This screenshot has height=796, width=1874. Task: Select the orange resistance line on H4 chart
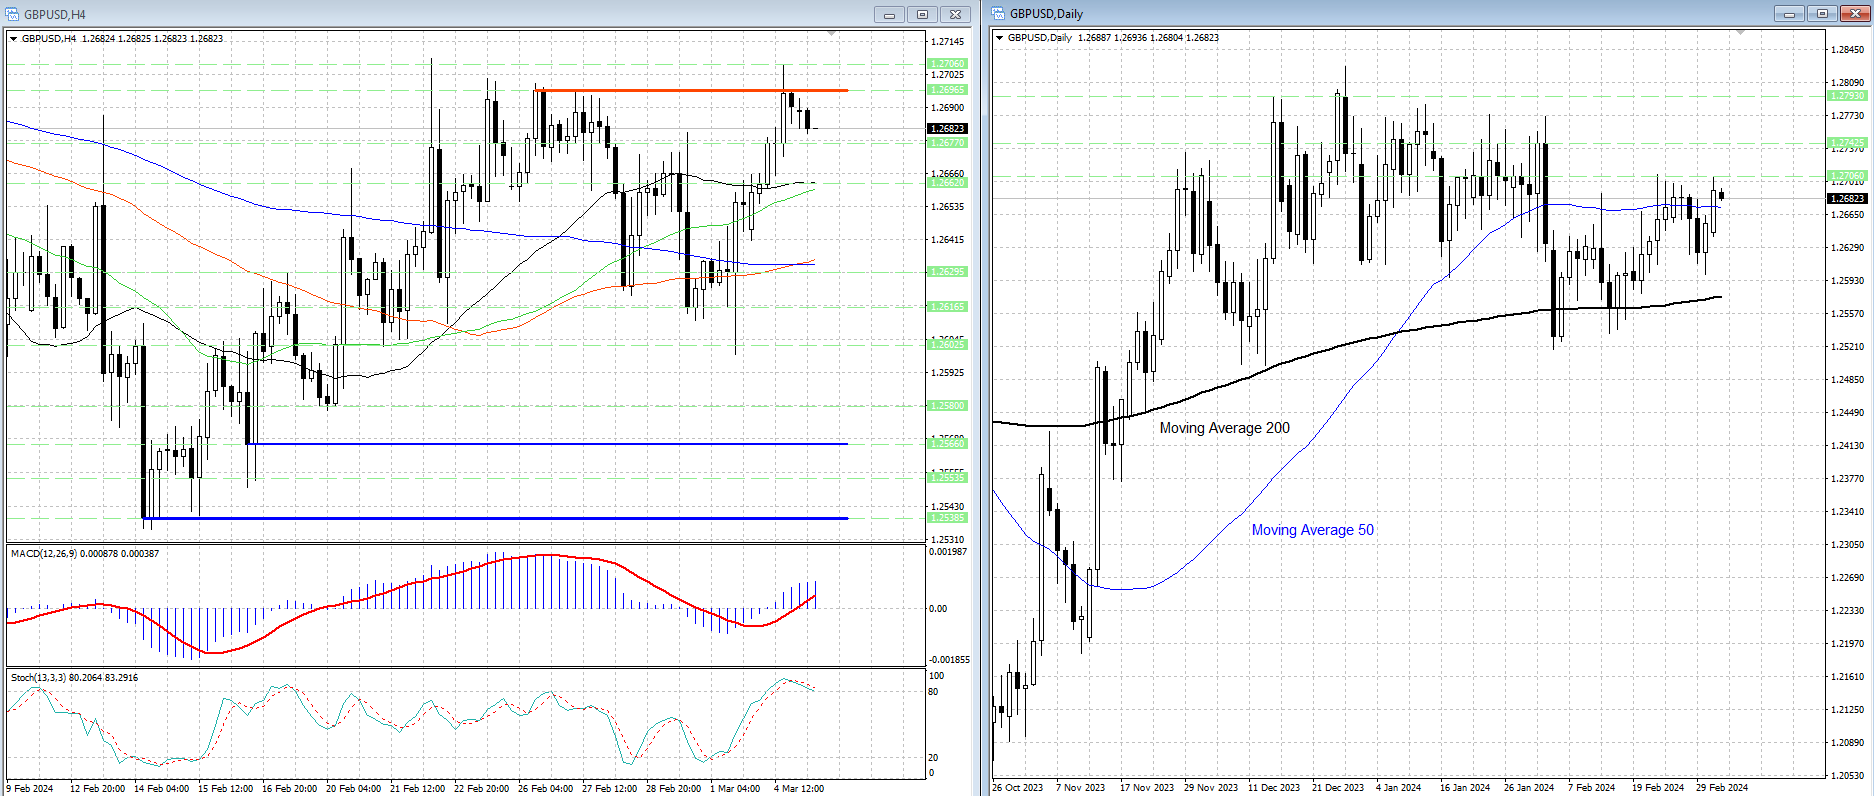point(691,91)
